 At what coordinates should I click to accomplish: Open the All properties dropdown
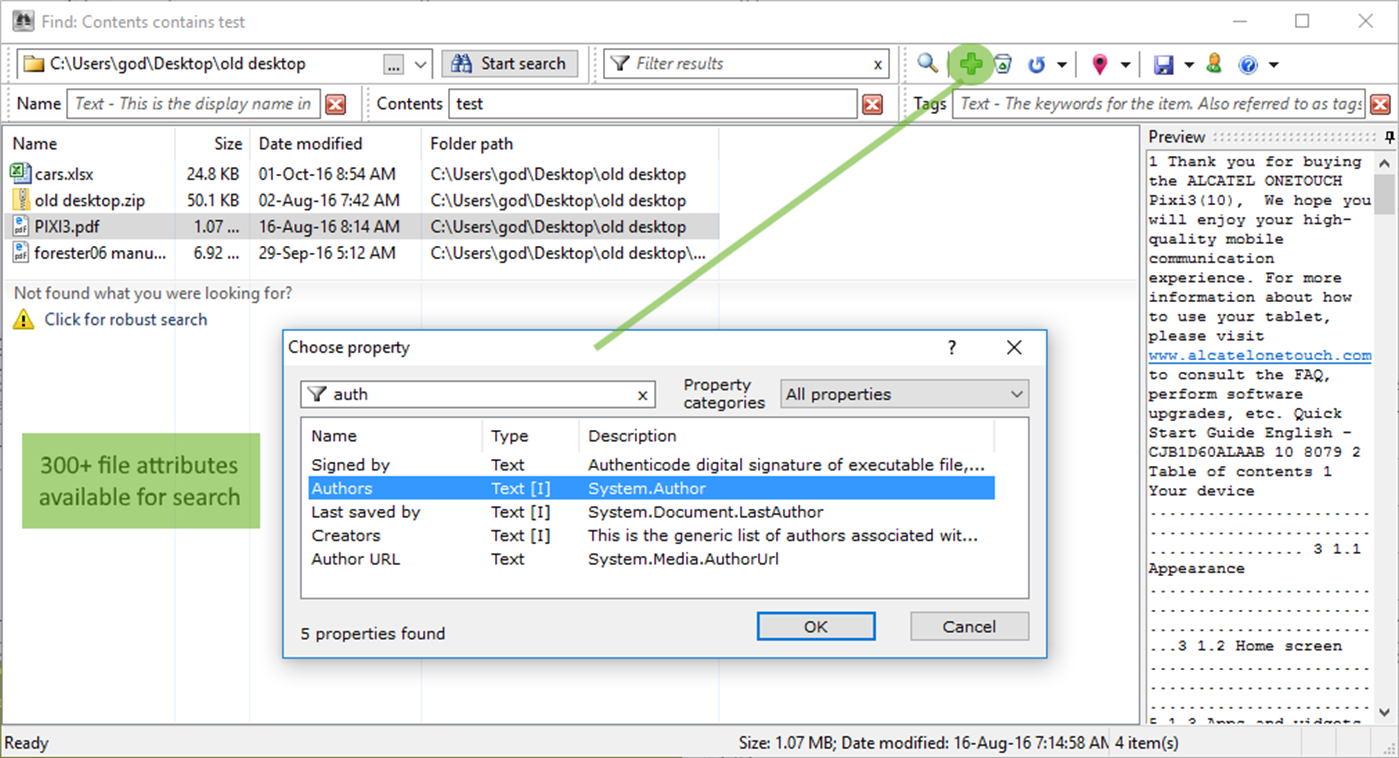pyautogui.click(x=903, y=394)
